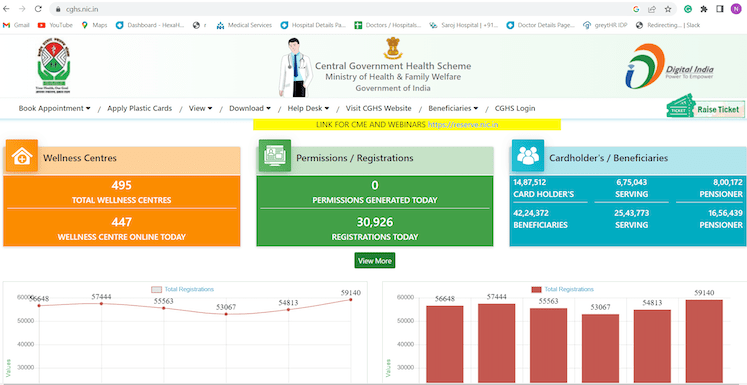Click the 42,24,372 beneficiaries value

tap(531, 213)
